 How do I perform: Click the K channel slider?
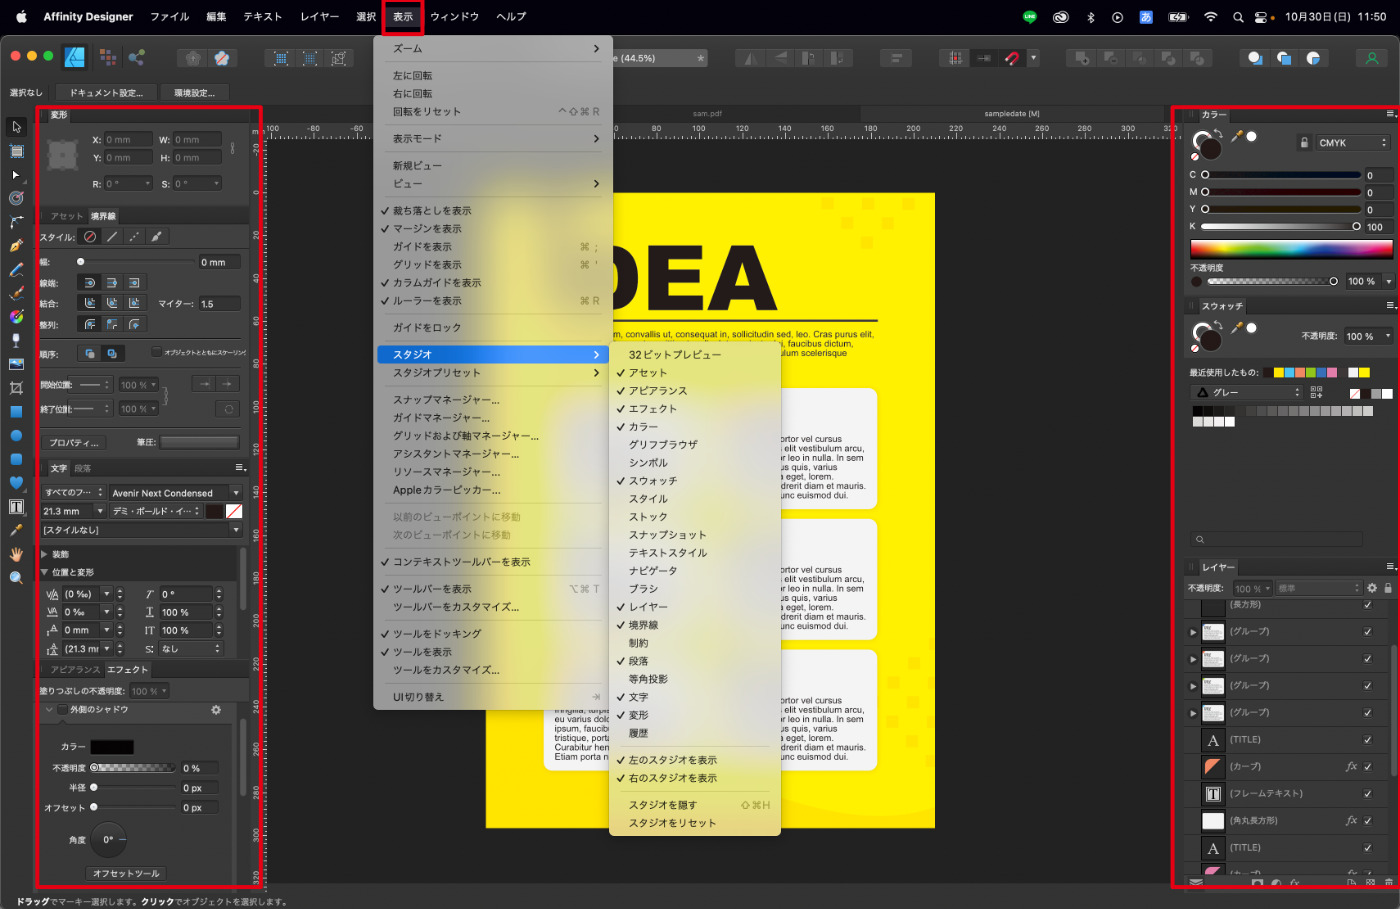[1280, 227]
